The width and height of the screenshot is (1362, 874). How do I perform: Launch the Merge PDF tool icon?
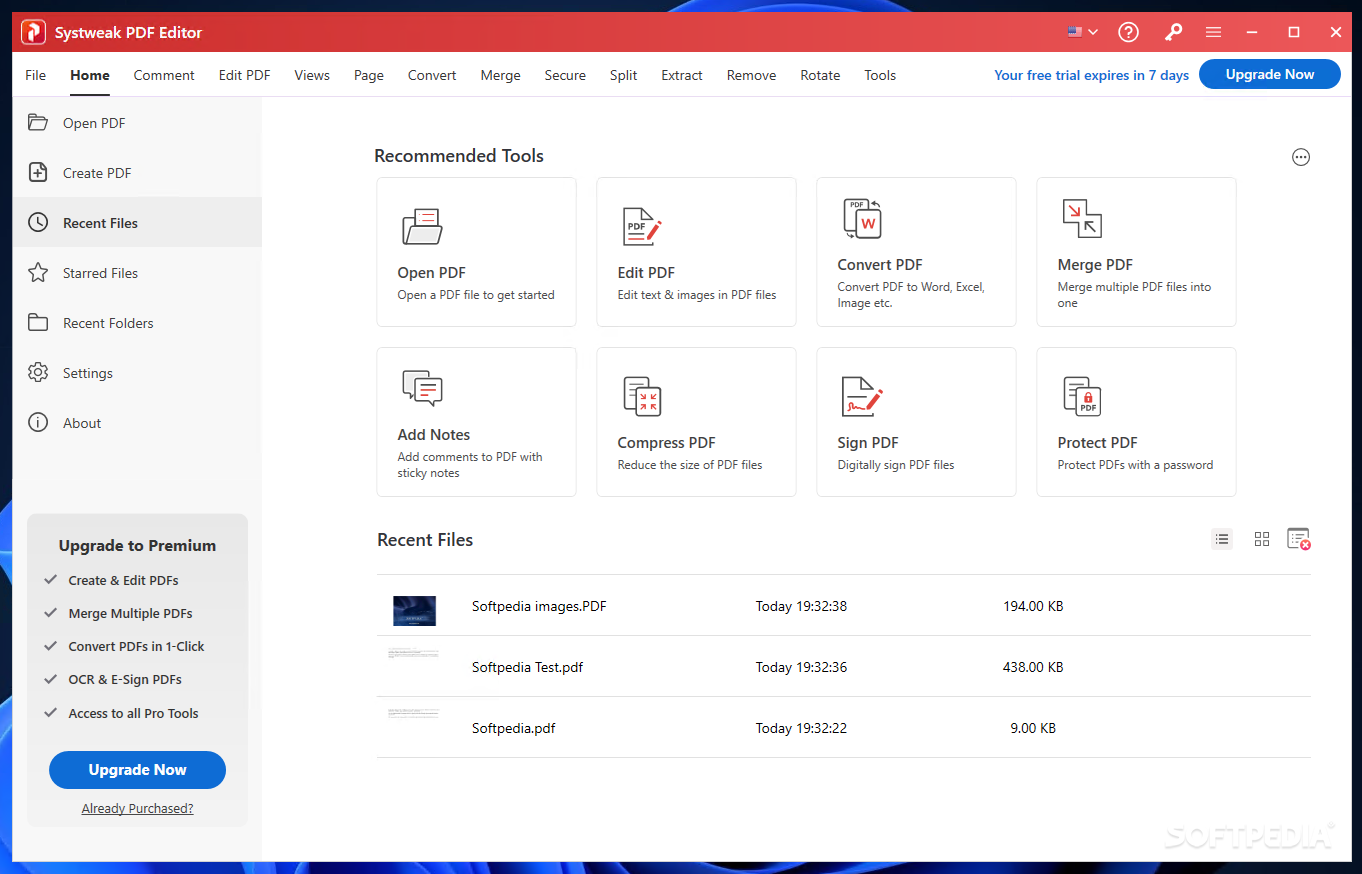click(1082, 218)
